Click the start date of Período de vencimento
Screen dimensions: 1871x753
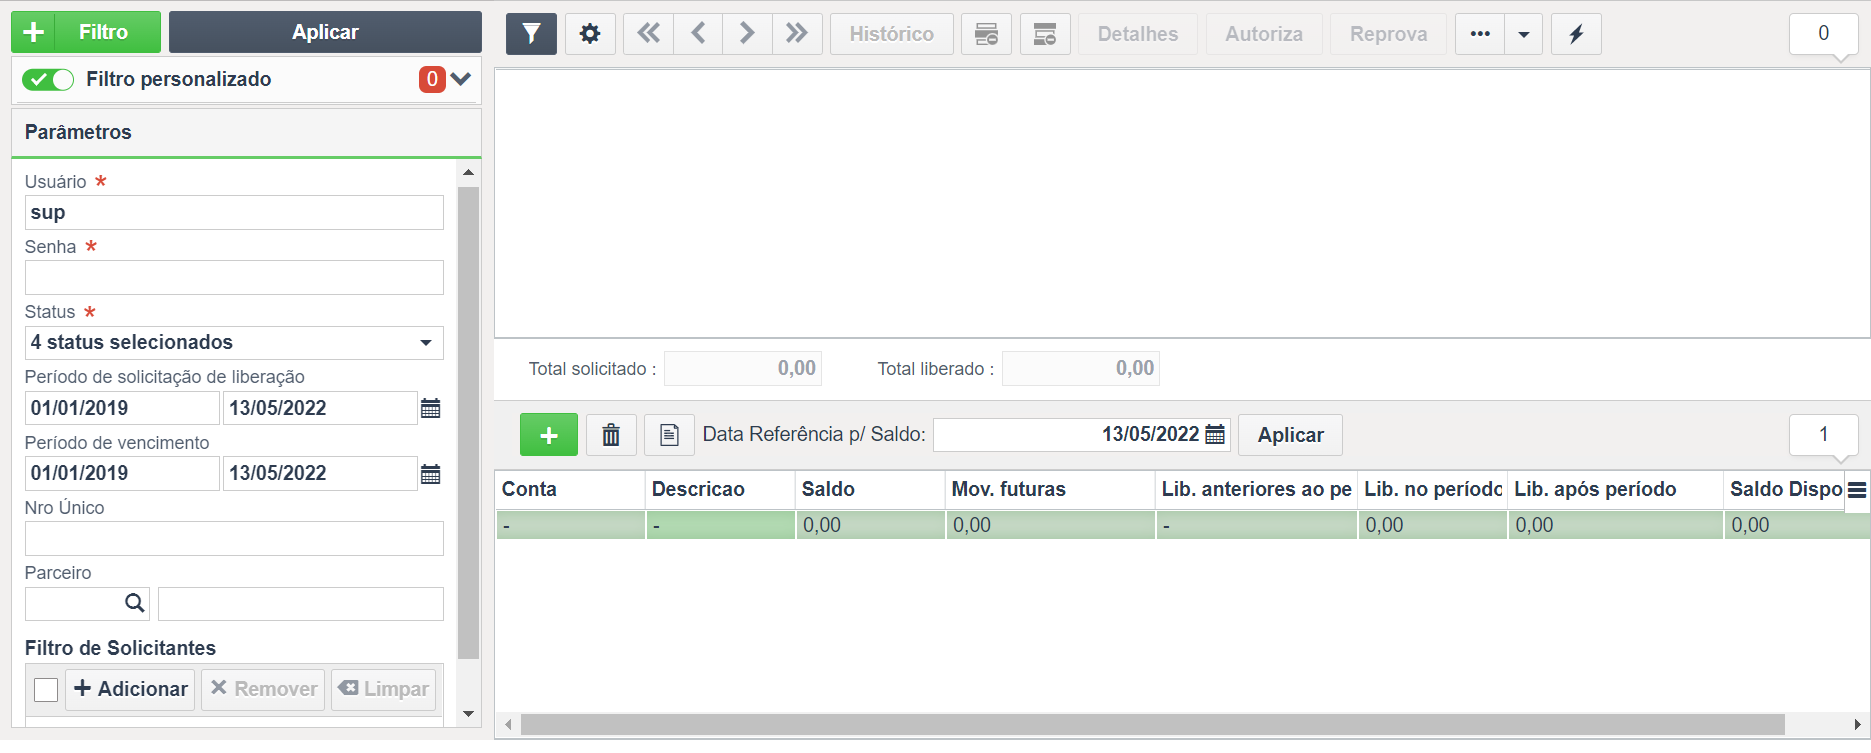(x=122, y=473)
